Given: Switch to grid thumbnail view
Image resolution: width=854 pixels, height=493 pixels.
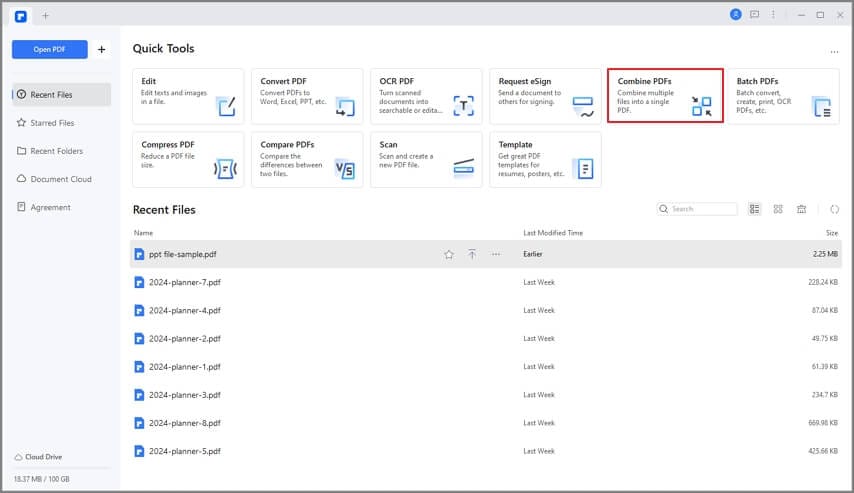Looking at the screenshot, I should pos(778,209).
